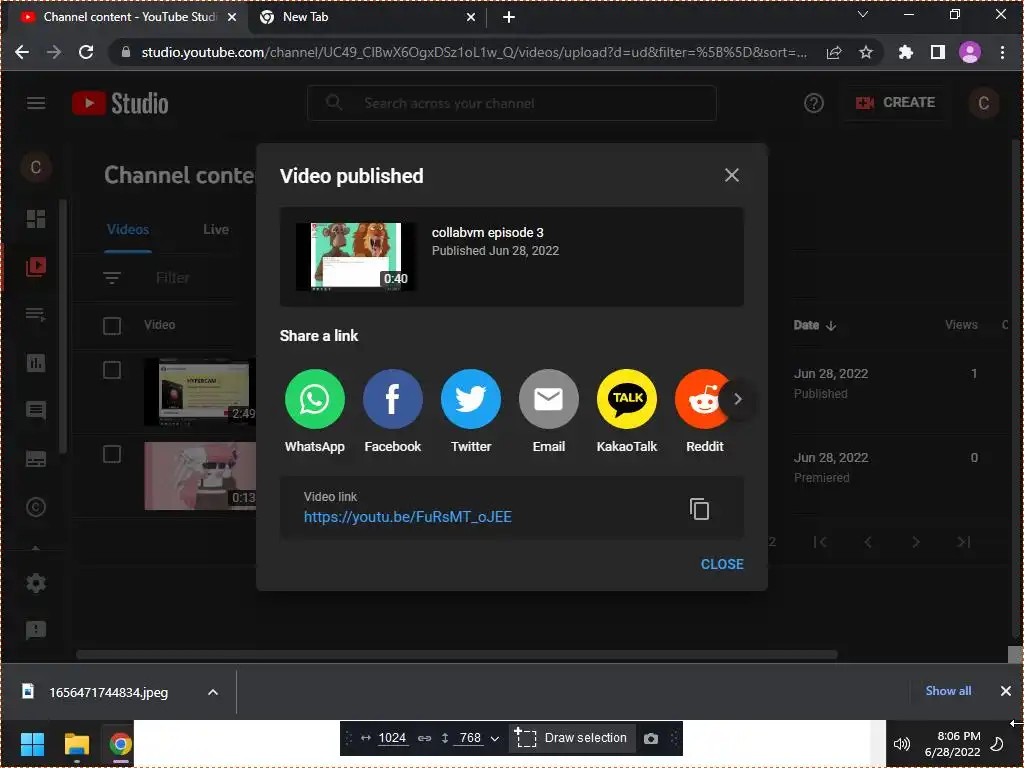Show more share options arrow
Viewport: 1024px width, 768px height.
738,399
